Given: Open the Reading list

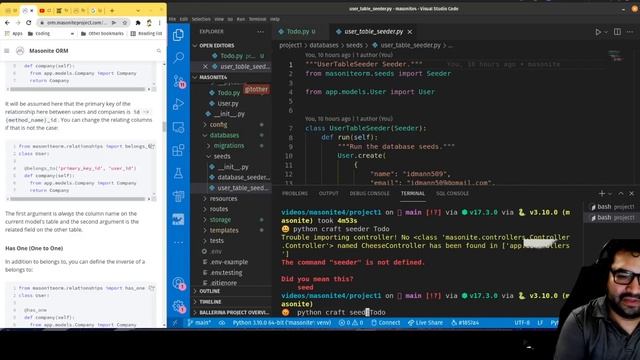Looking at the screenshot, I should coord(147,33).
